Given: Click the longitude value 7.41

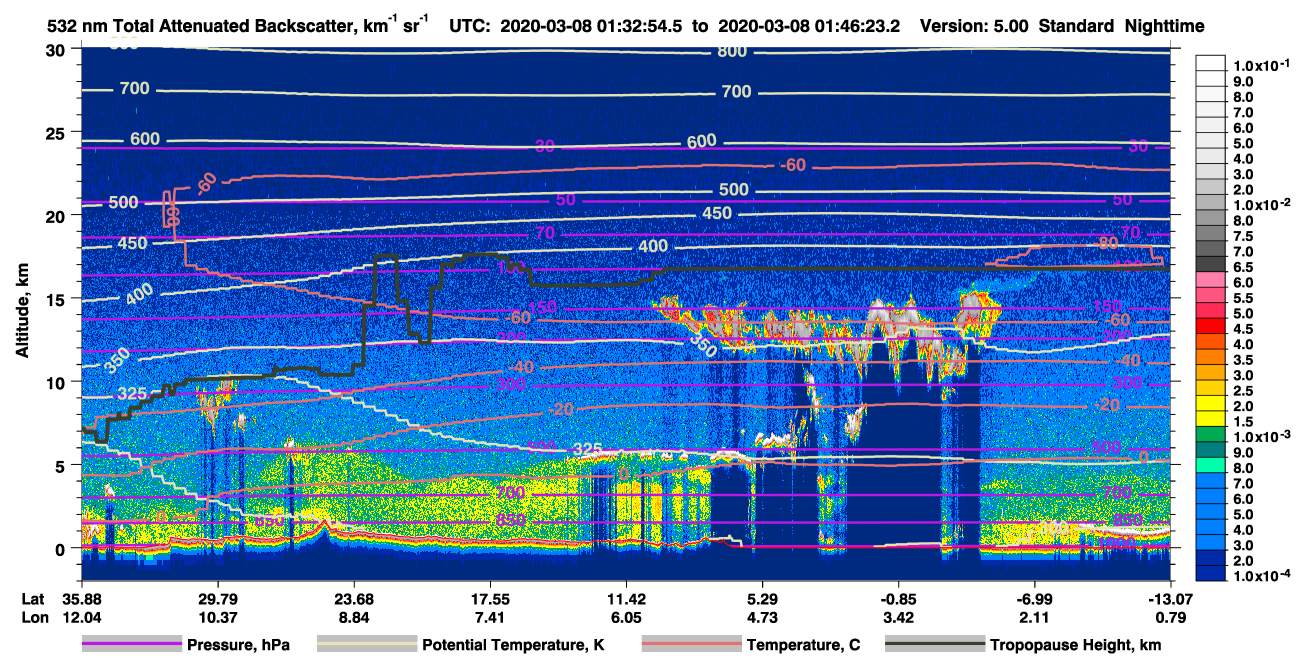Looking at the screenshot, I should (489, 617).
